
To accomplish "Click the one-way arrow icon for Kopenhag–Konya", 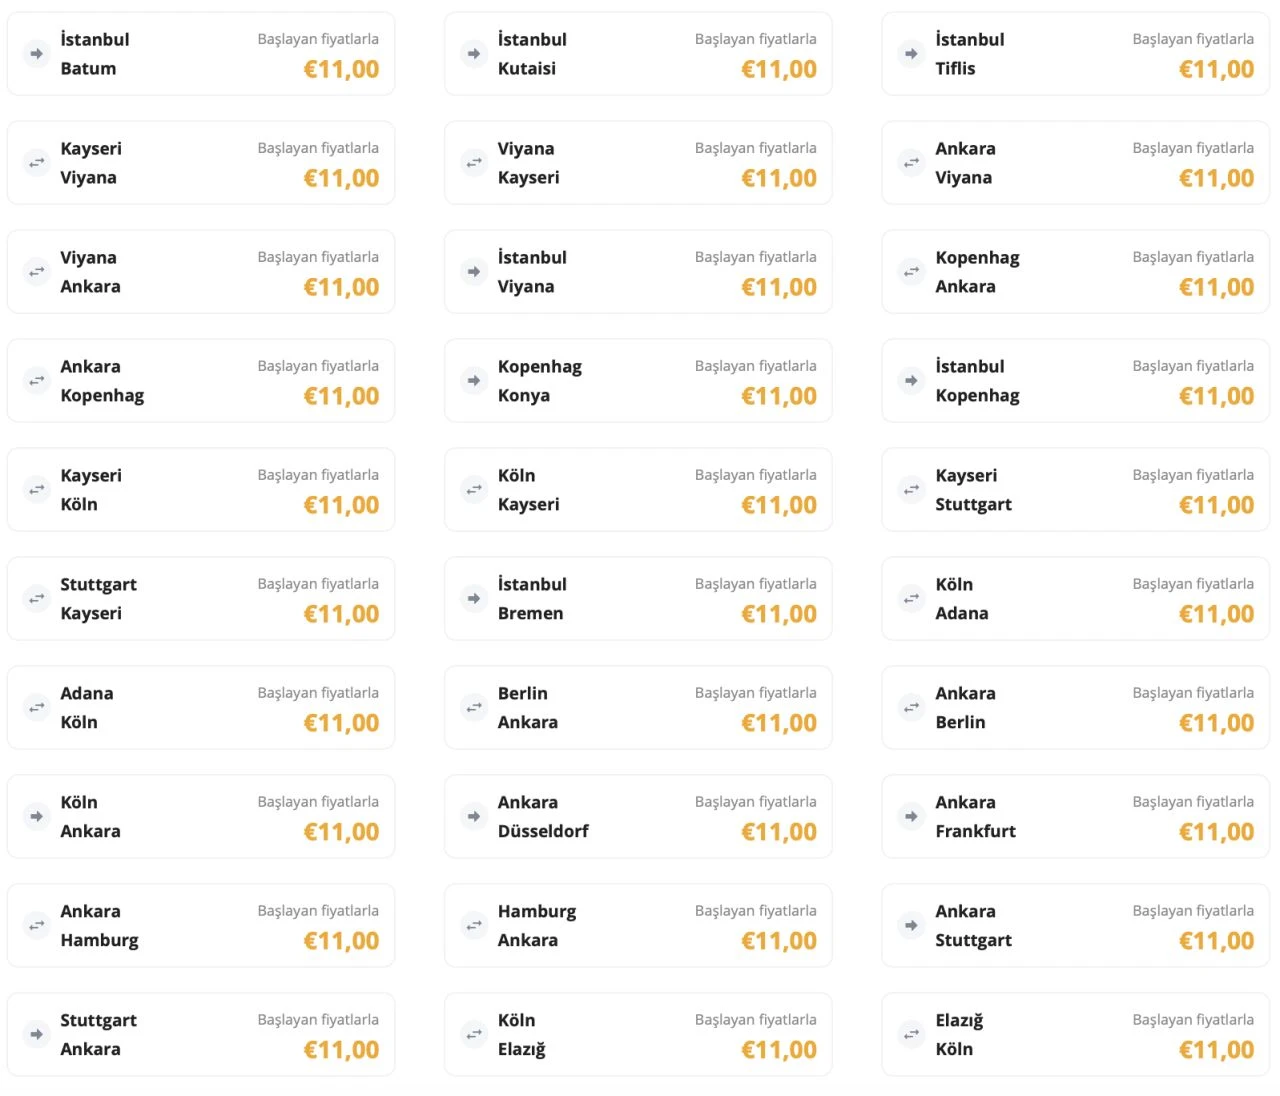I will pyautogui.click(x=474, y=381).
